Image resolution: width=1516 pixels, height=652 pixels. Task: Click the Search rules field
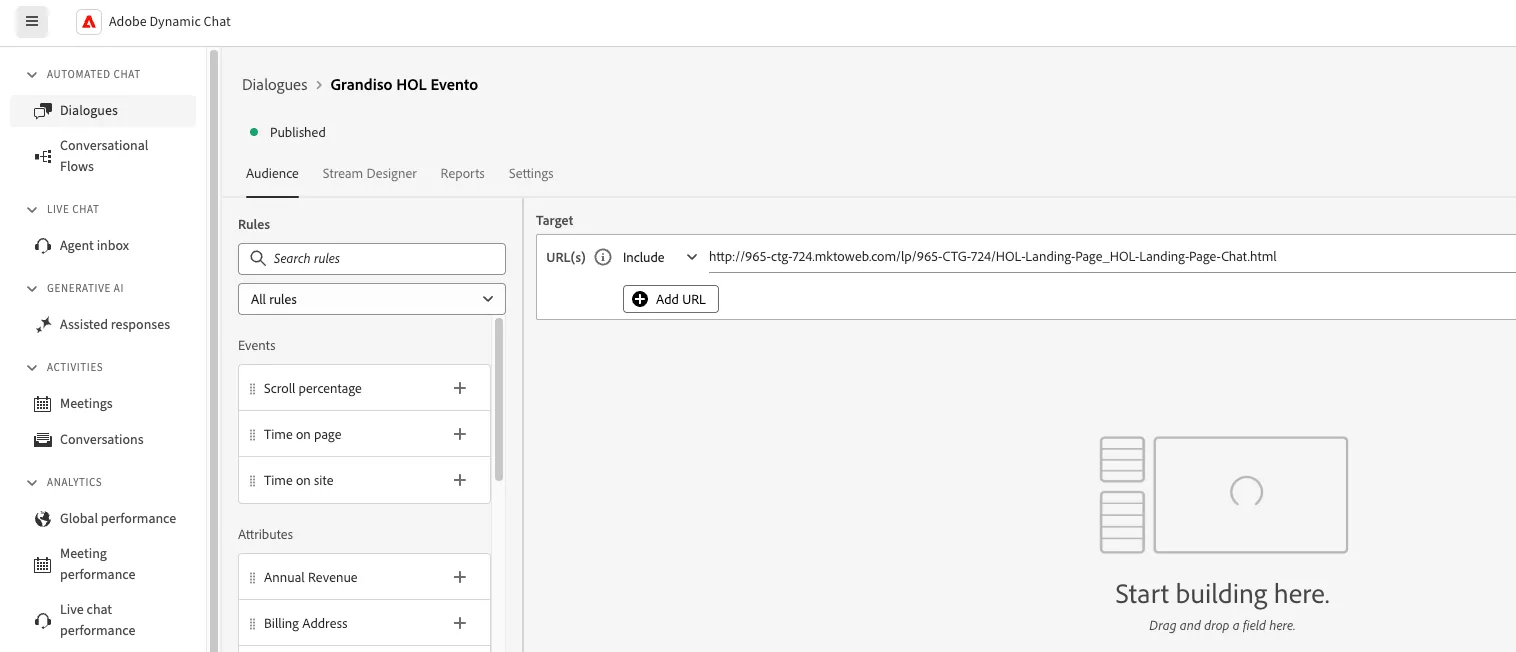point(372,258)
